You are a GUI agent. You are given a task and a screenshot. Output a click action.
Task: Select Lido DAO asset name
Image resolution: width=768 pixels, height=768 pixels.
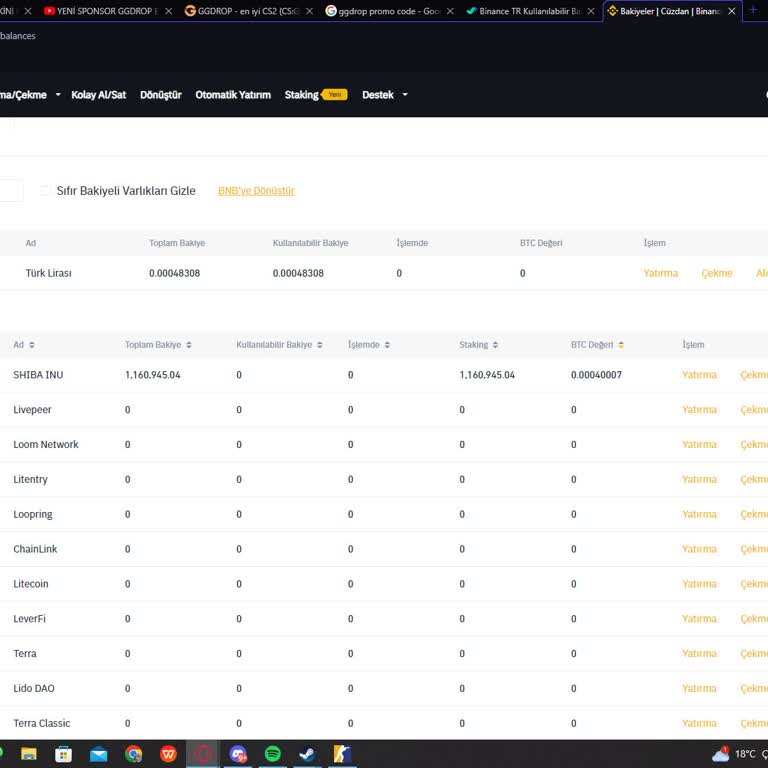click(x=34, y=688)
